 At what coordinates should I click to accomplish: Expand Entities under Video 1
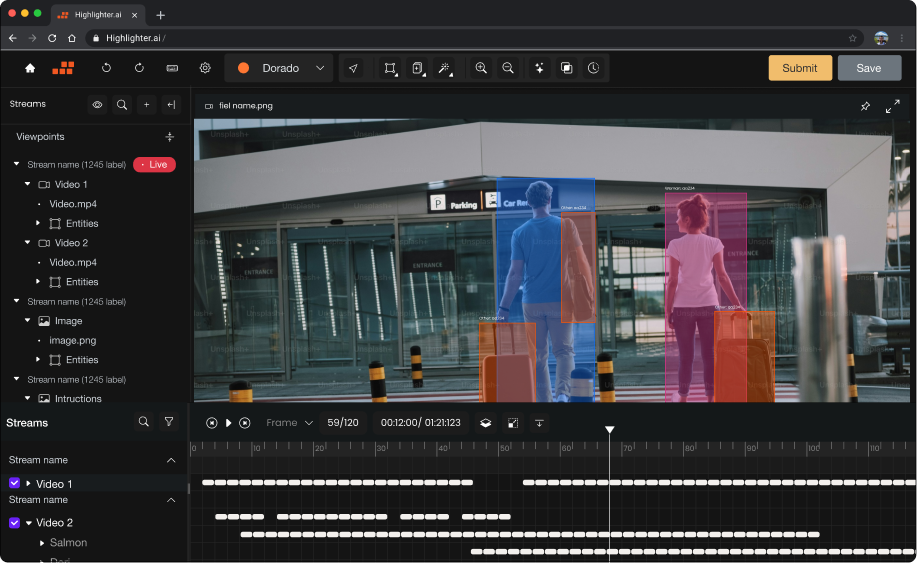coord(38,223)
